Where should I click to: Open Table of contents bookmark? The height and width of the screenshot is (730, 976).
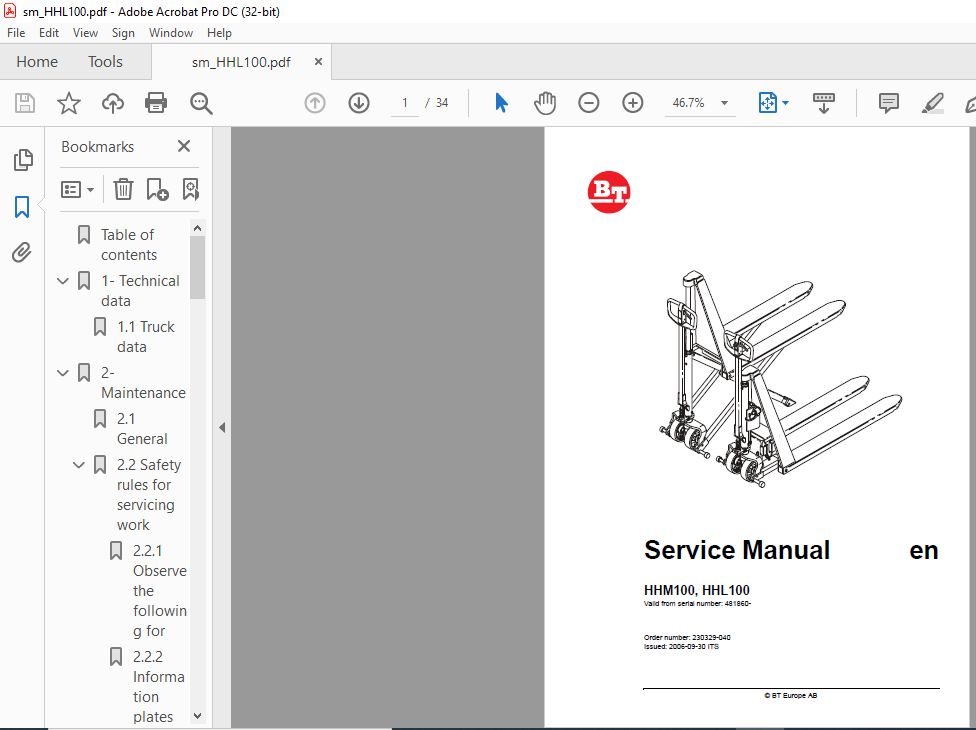129,245
